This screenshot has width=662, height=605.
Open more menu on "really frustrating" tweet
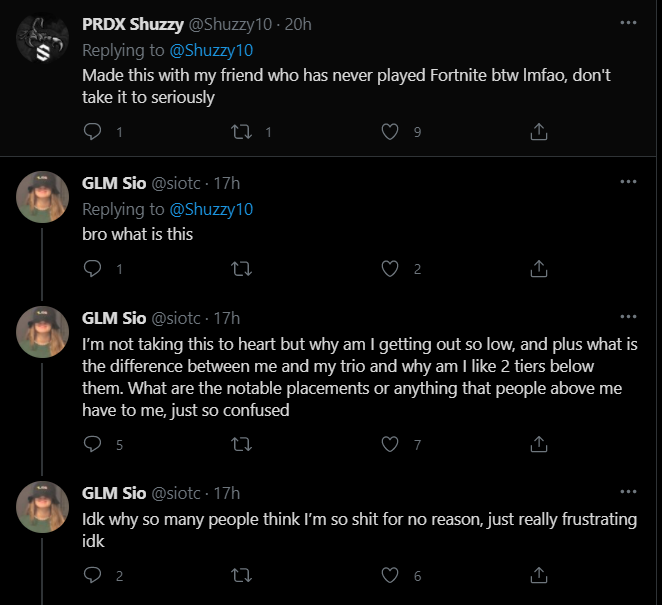(x=628, y=493)
